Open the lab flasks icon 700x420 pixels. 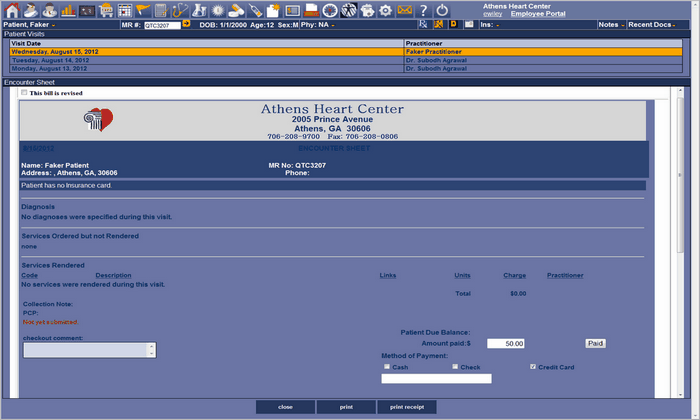(199, 10)
